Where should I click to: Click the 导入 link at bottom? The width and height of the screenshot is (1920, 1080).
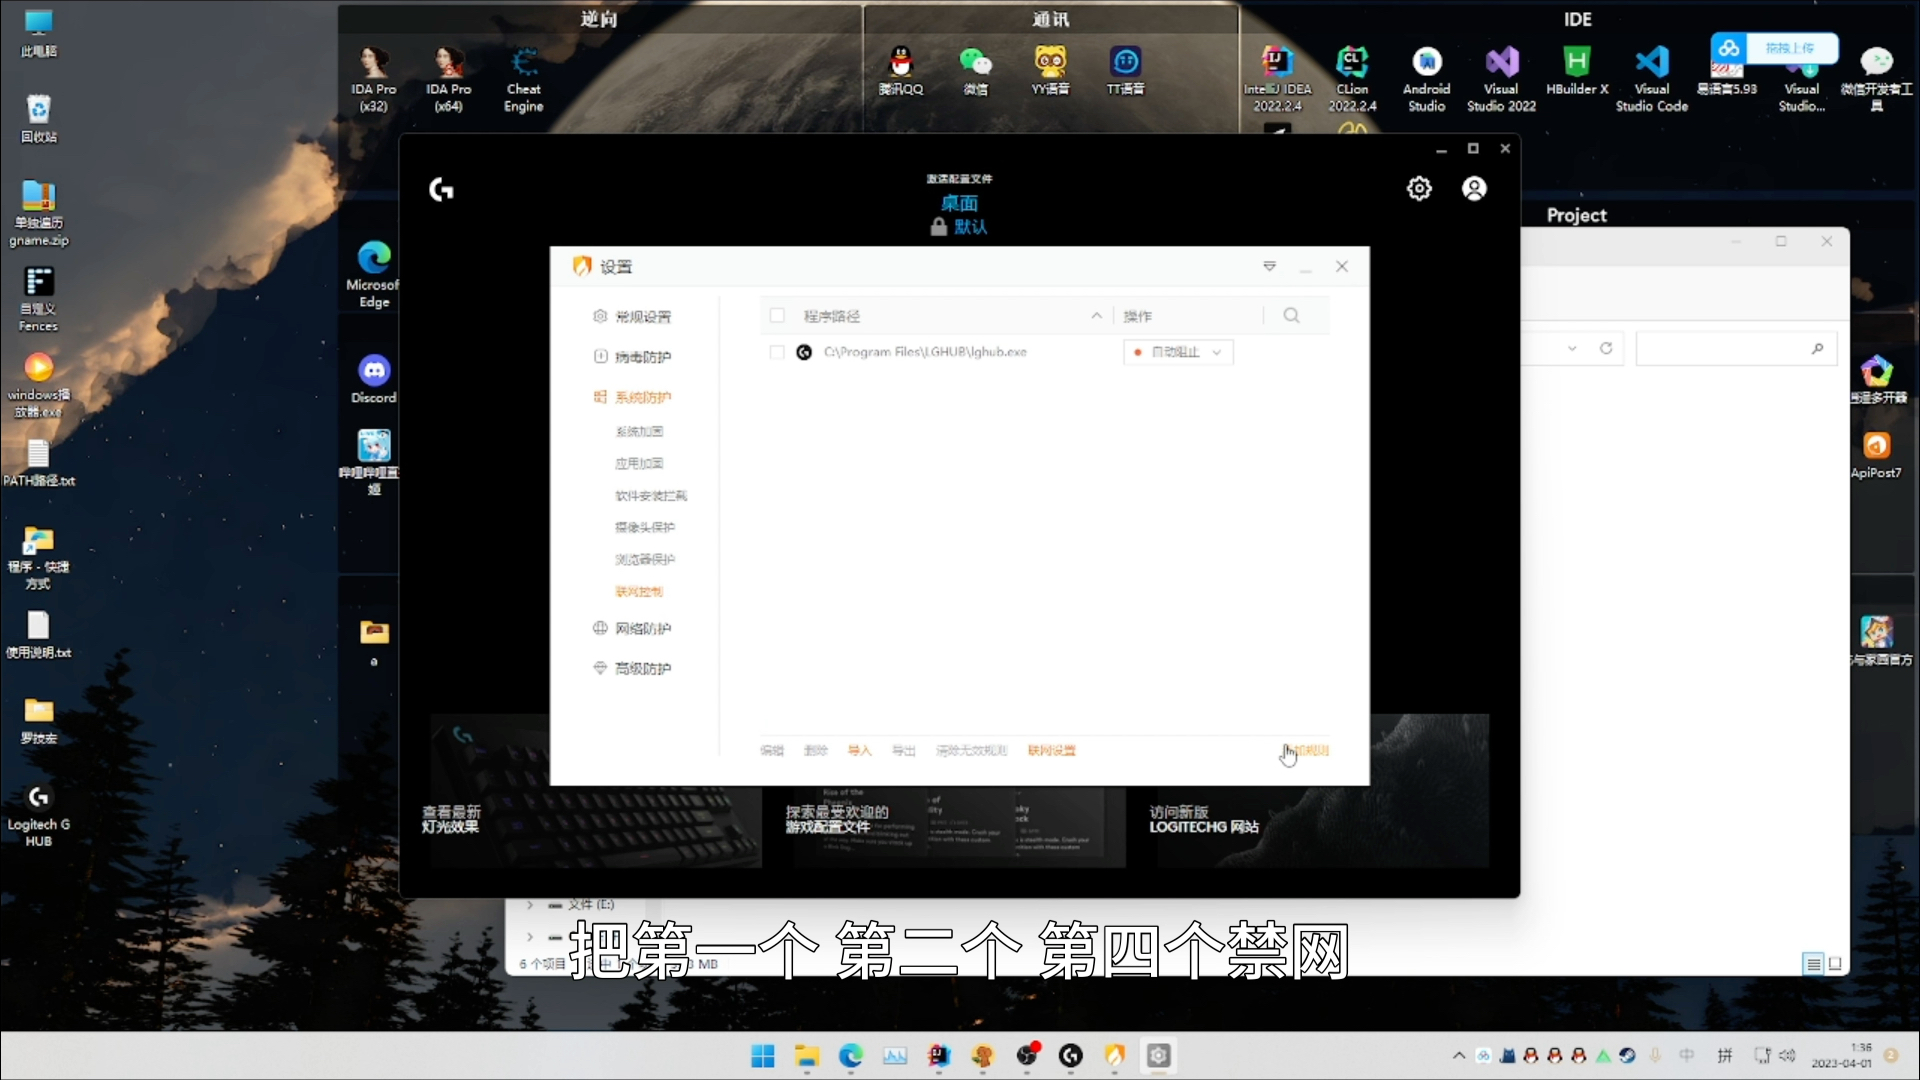859,750
